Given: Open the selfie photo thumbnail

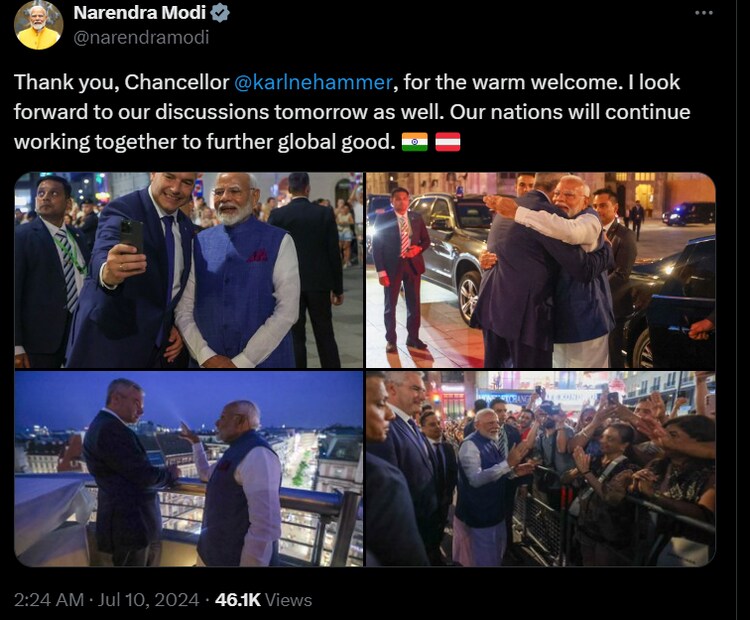Looking at the screenshot, I should (188, 270).
